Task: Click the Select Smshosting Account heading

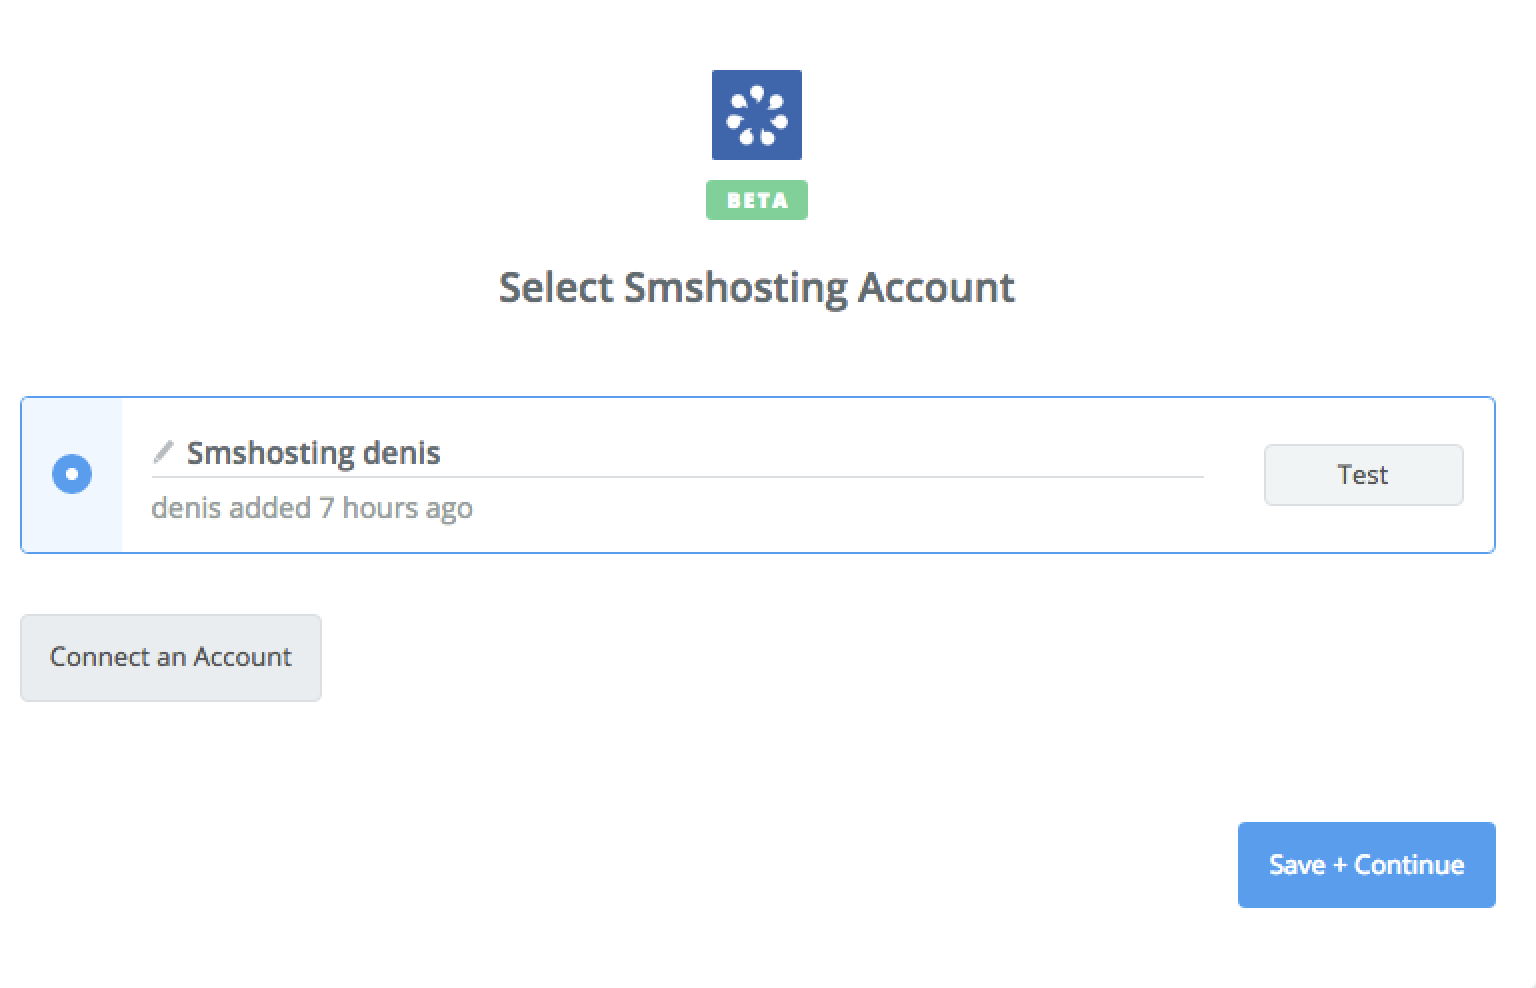Action: click(757, 287)
